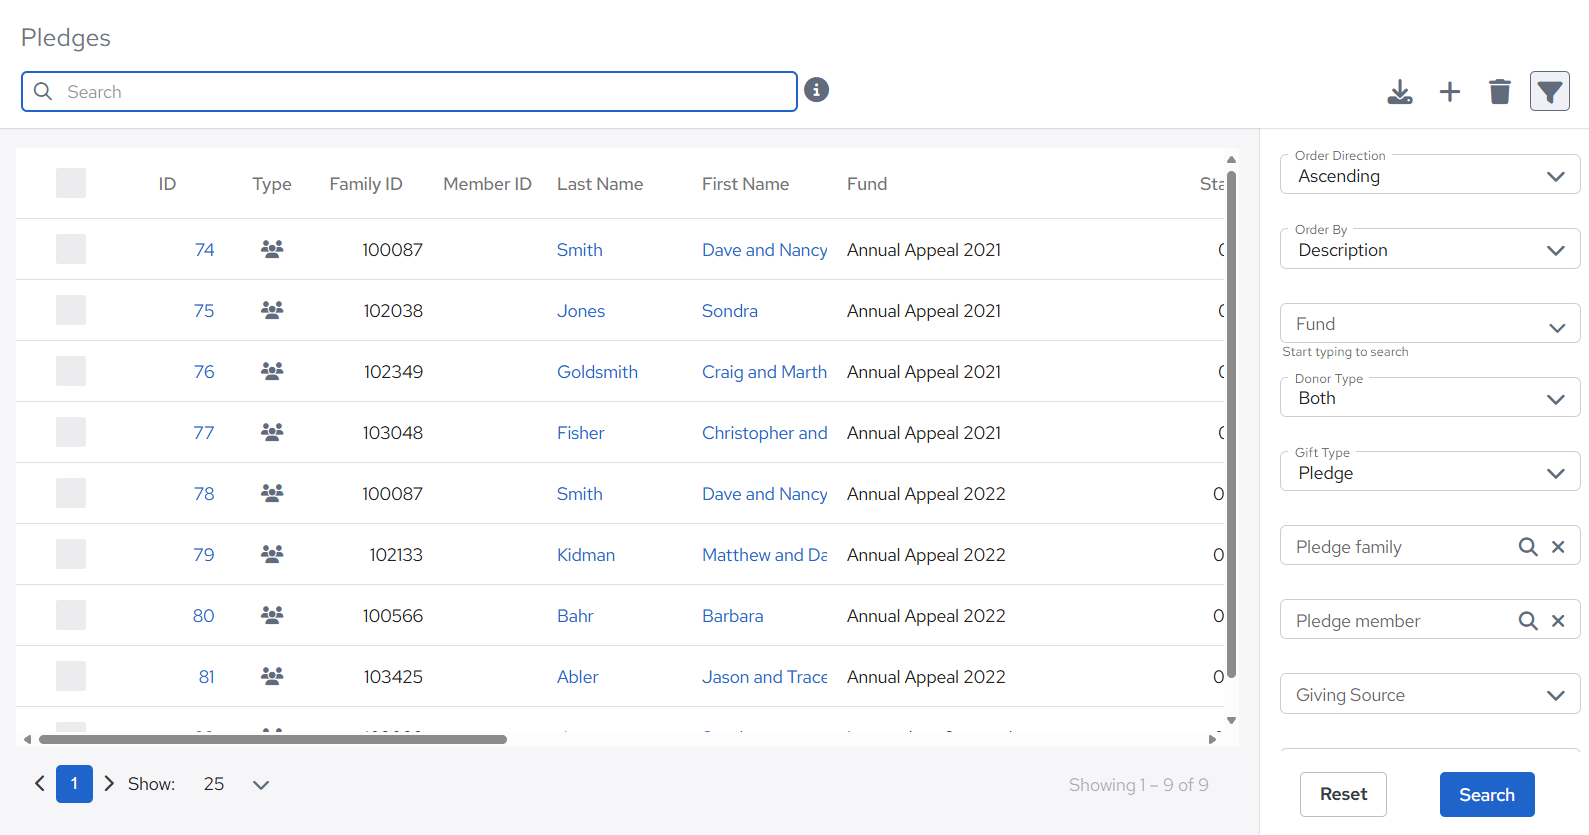The image size is (1589, 835).
Task: Open the Fund filter dropdown
Action: pyautogui.click(x=1430, y=324)
